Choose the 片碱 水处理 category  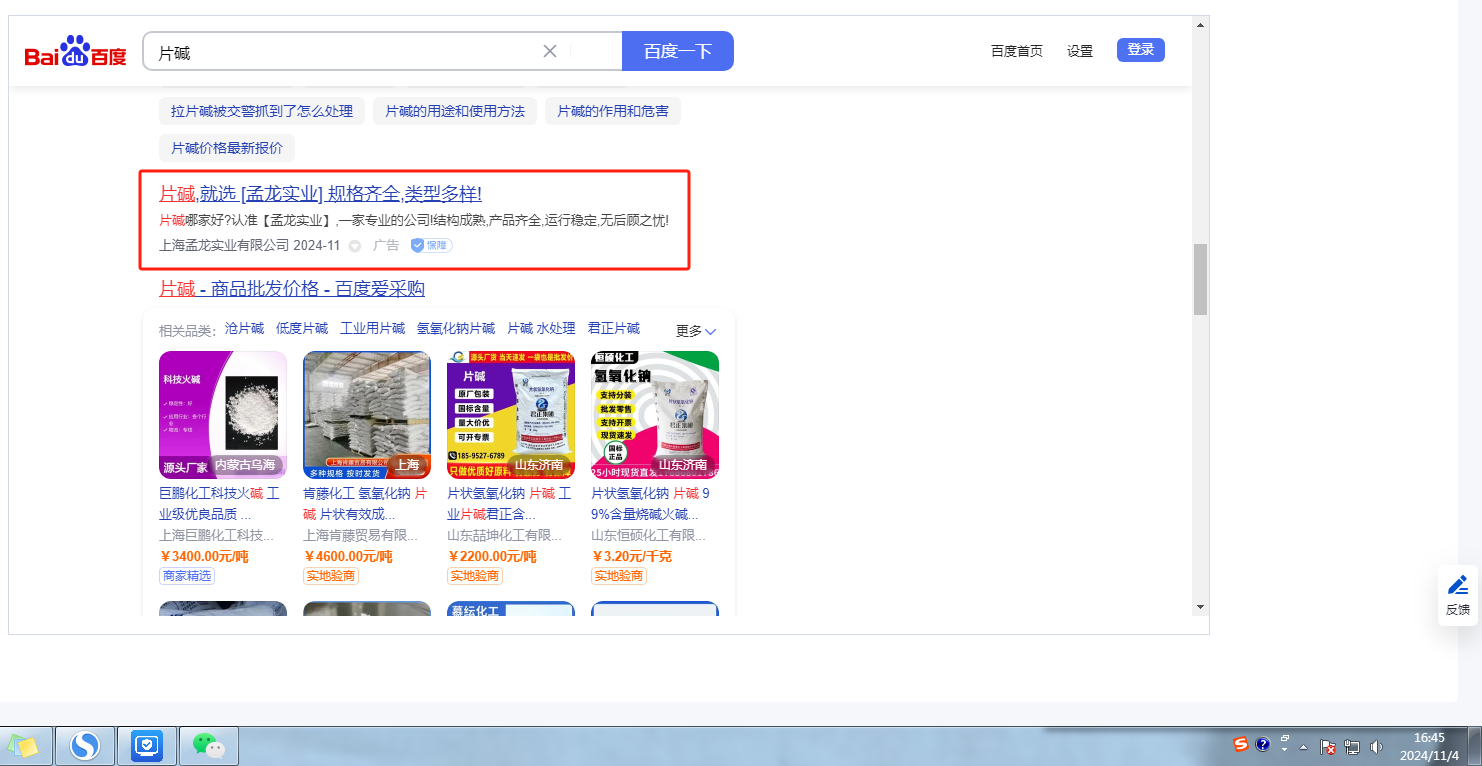[541, 328]
